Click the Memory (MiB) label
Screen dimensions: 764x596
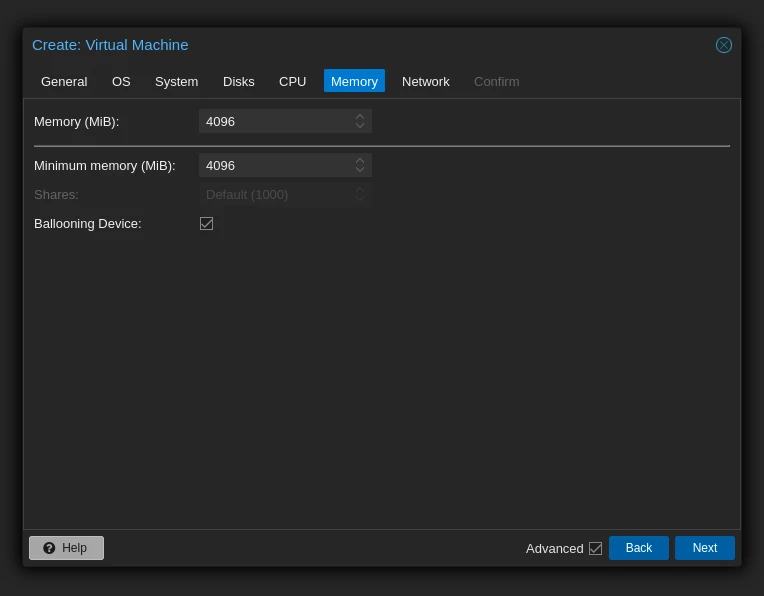76,122
